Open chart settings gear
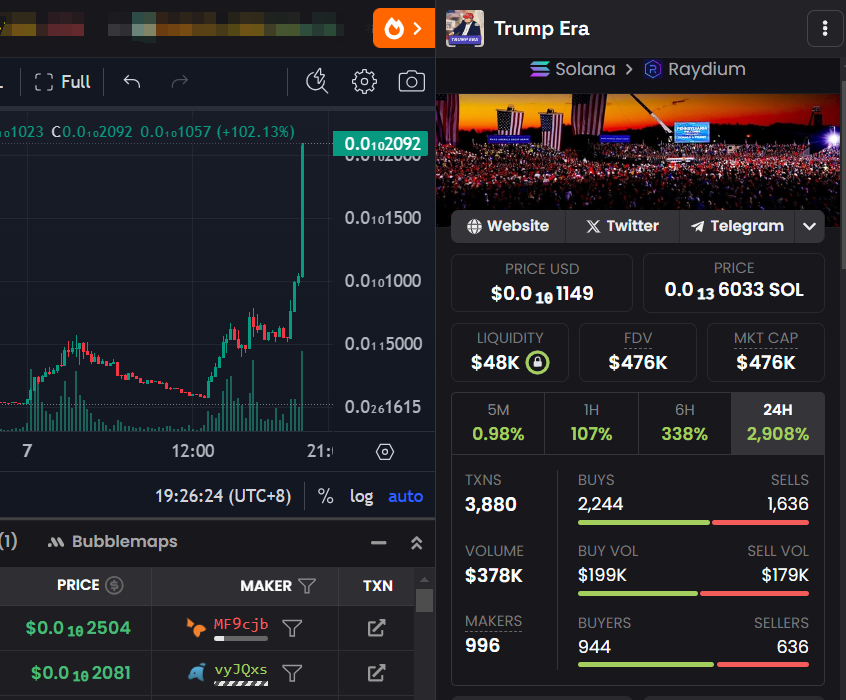 [x=364, y=81]
